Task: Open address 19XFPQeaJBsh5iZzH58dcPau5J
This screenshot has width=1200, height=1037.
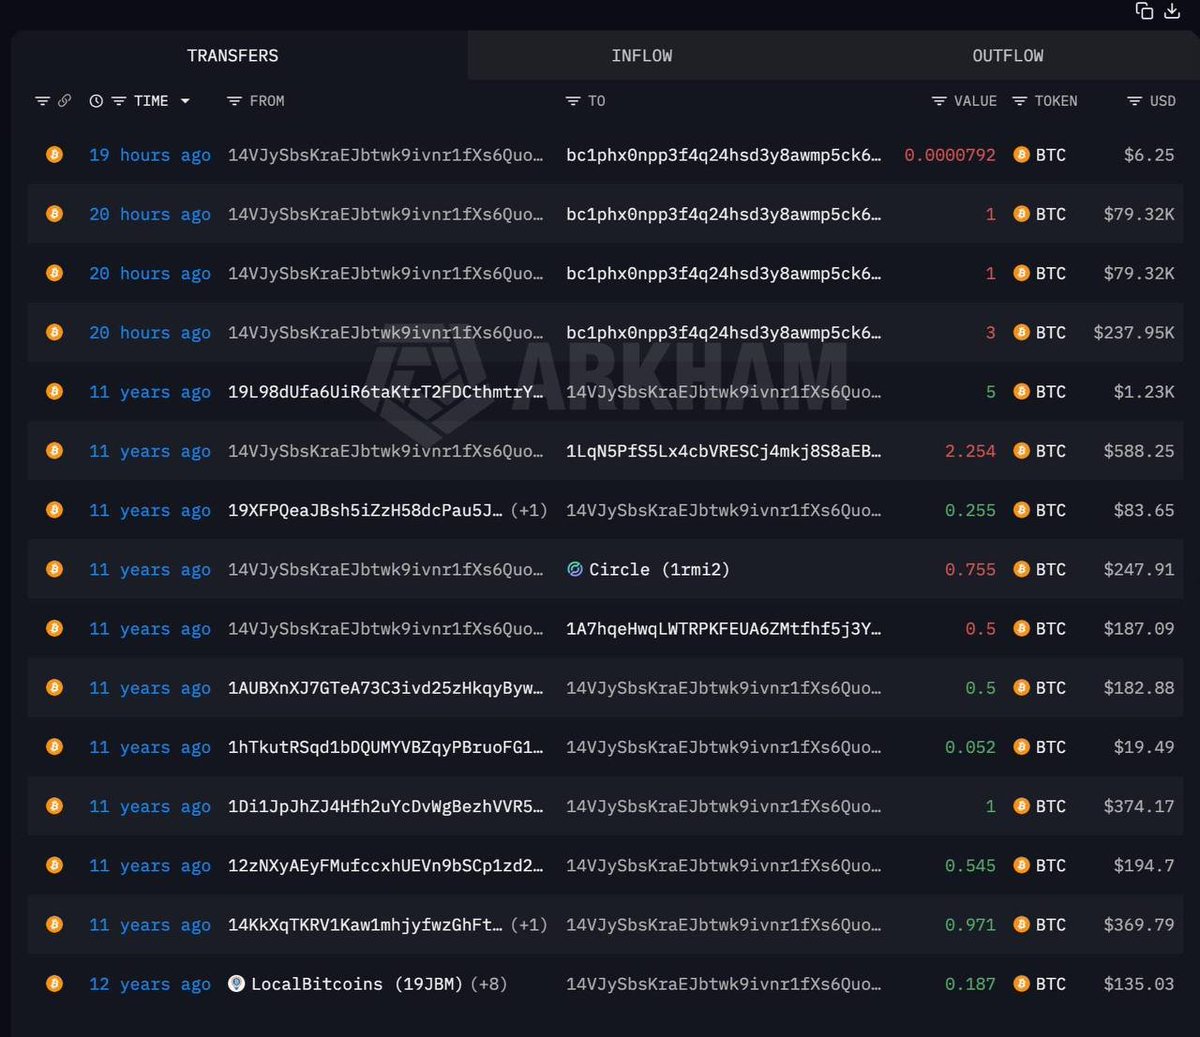Action: (x=365, y=510)
